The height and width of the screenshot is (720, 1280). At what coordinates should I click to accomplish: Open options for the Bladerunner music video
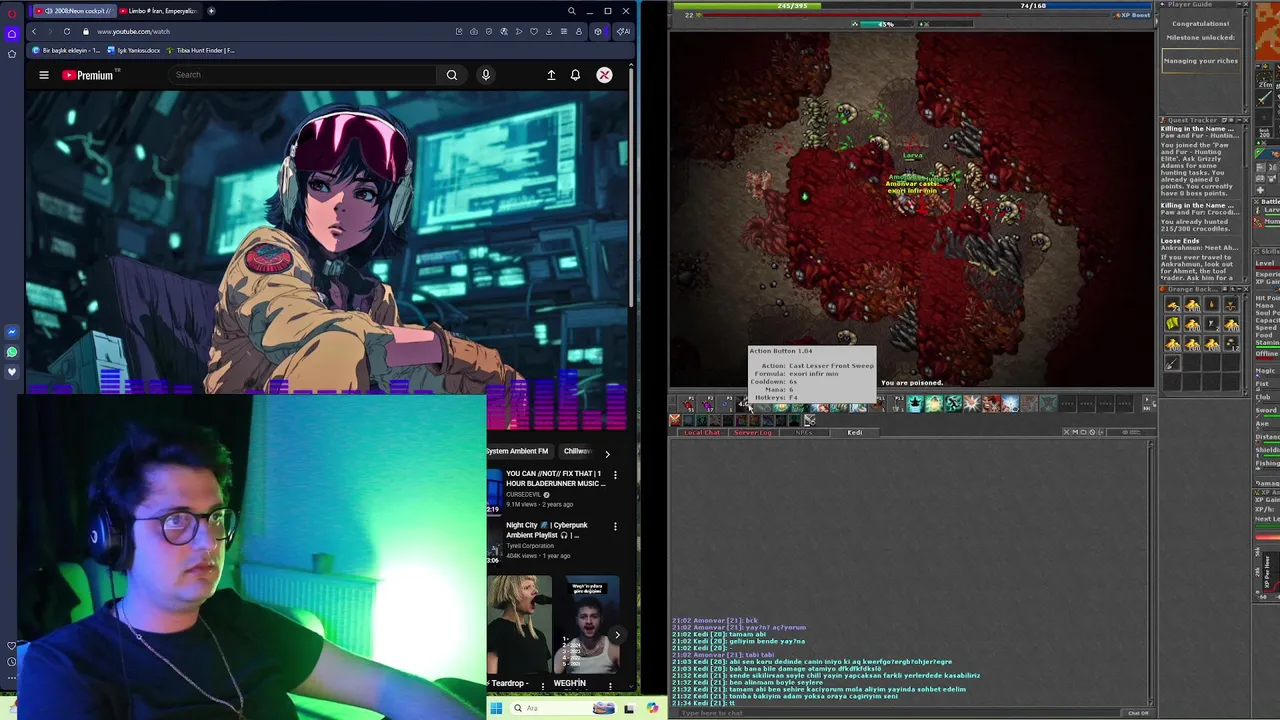tap(615, 474)
